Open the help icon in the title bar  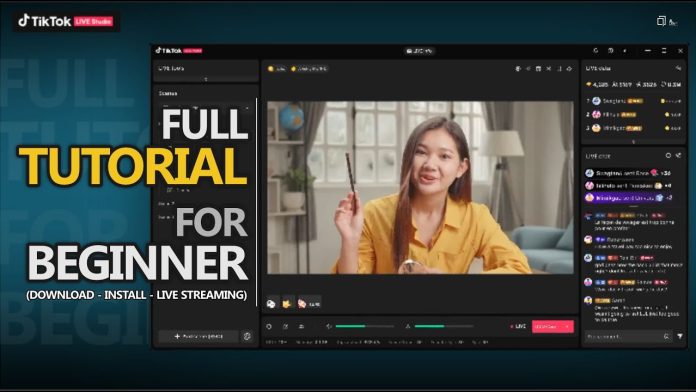point(611,51)
